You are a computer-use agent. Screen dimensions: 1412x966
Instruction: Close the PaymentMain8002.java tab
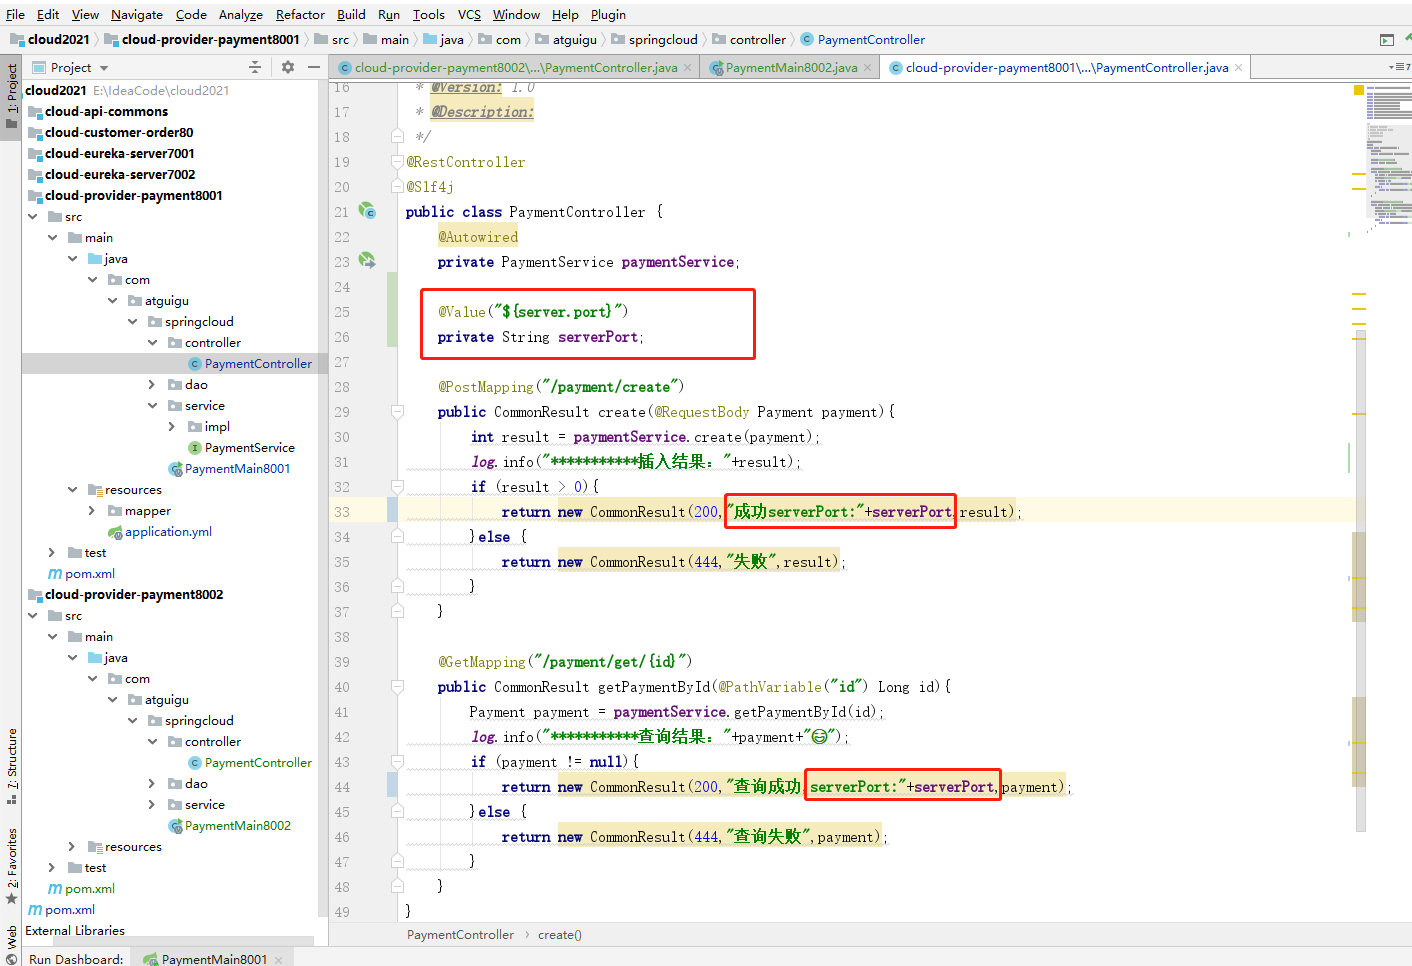pos(868,67)
